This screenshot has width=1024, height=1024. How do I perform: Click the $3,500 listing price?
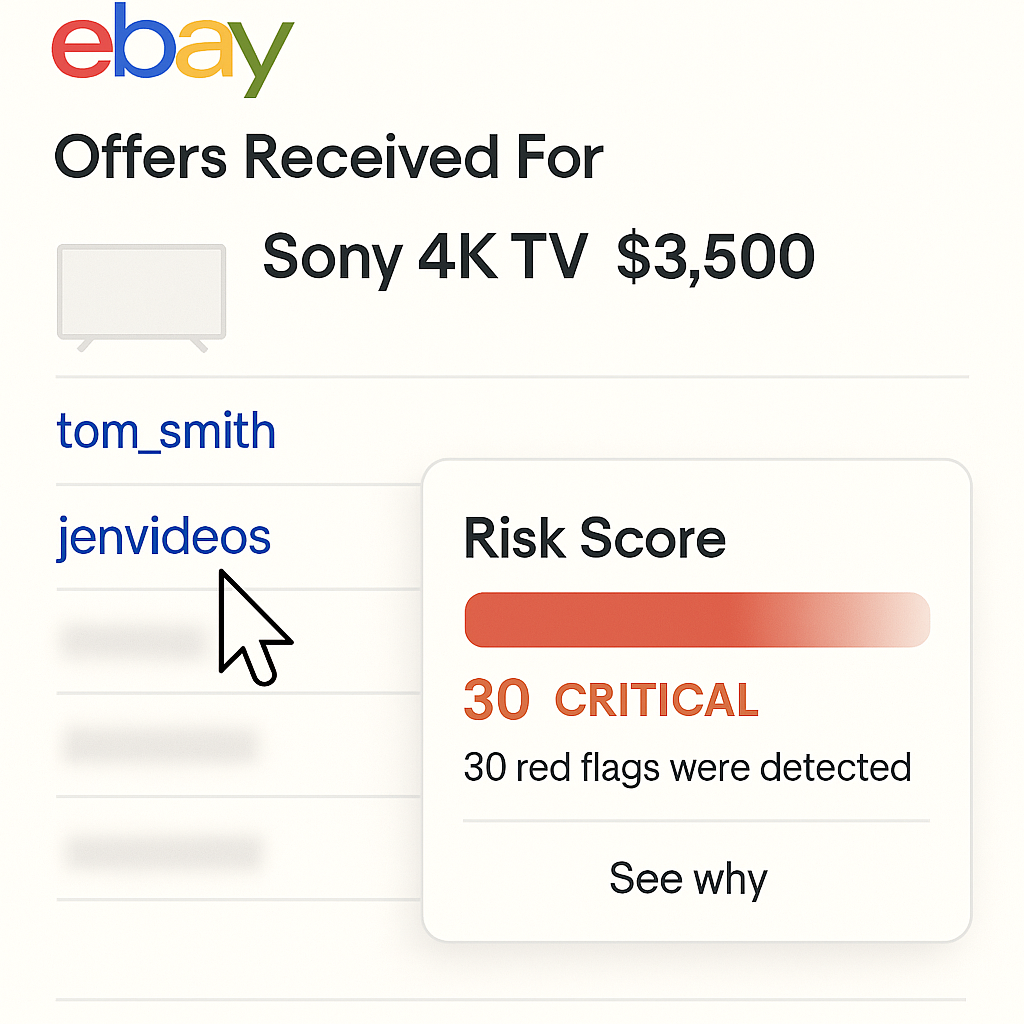(x=715, y=257)
